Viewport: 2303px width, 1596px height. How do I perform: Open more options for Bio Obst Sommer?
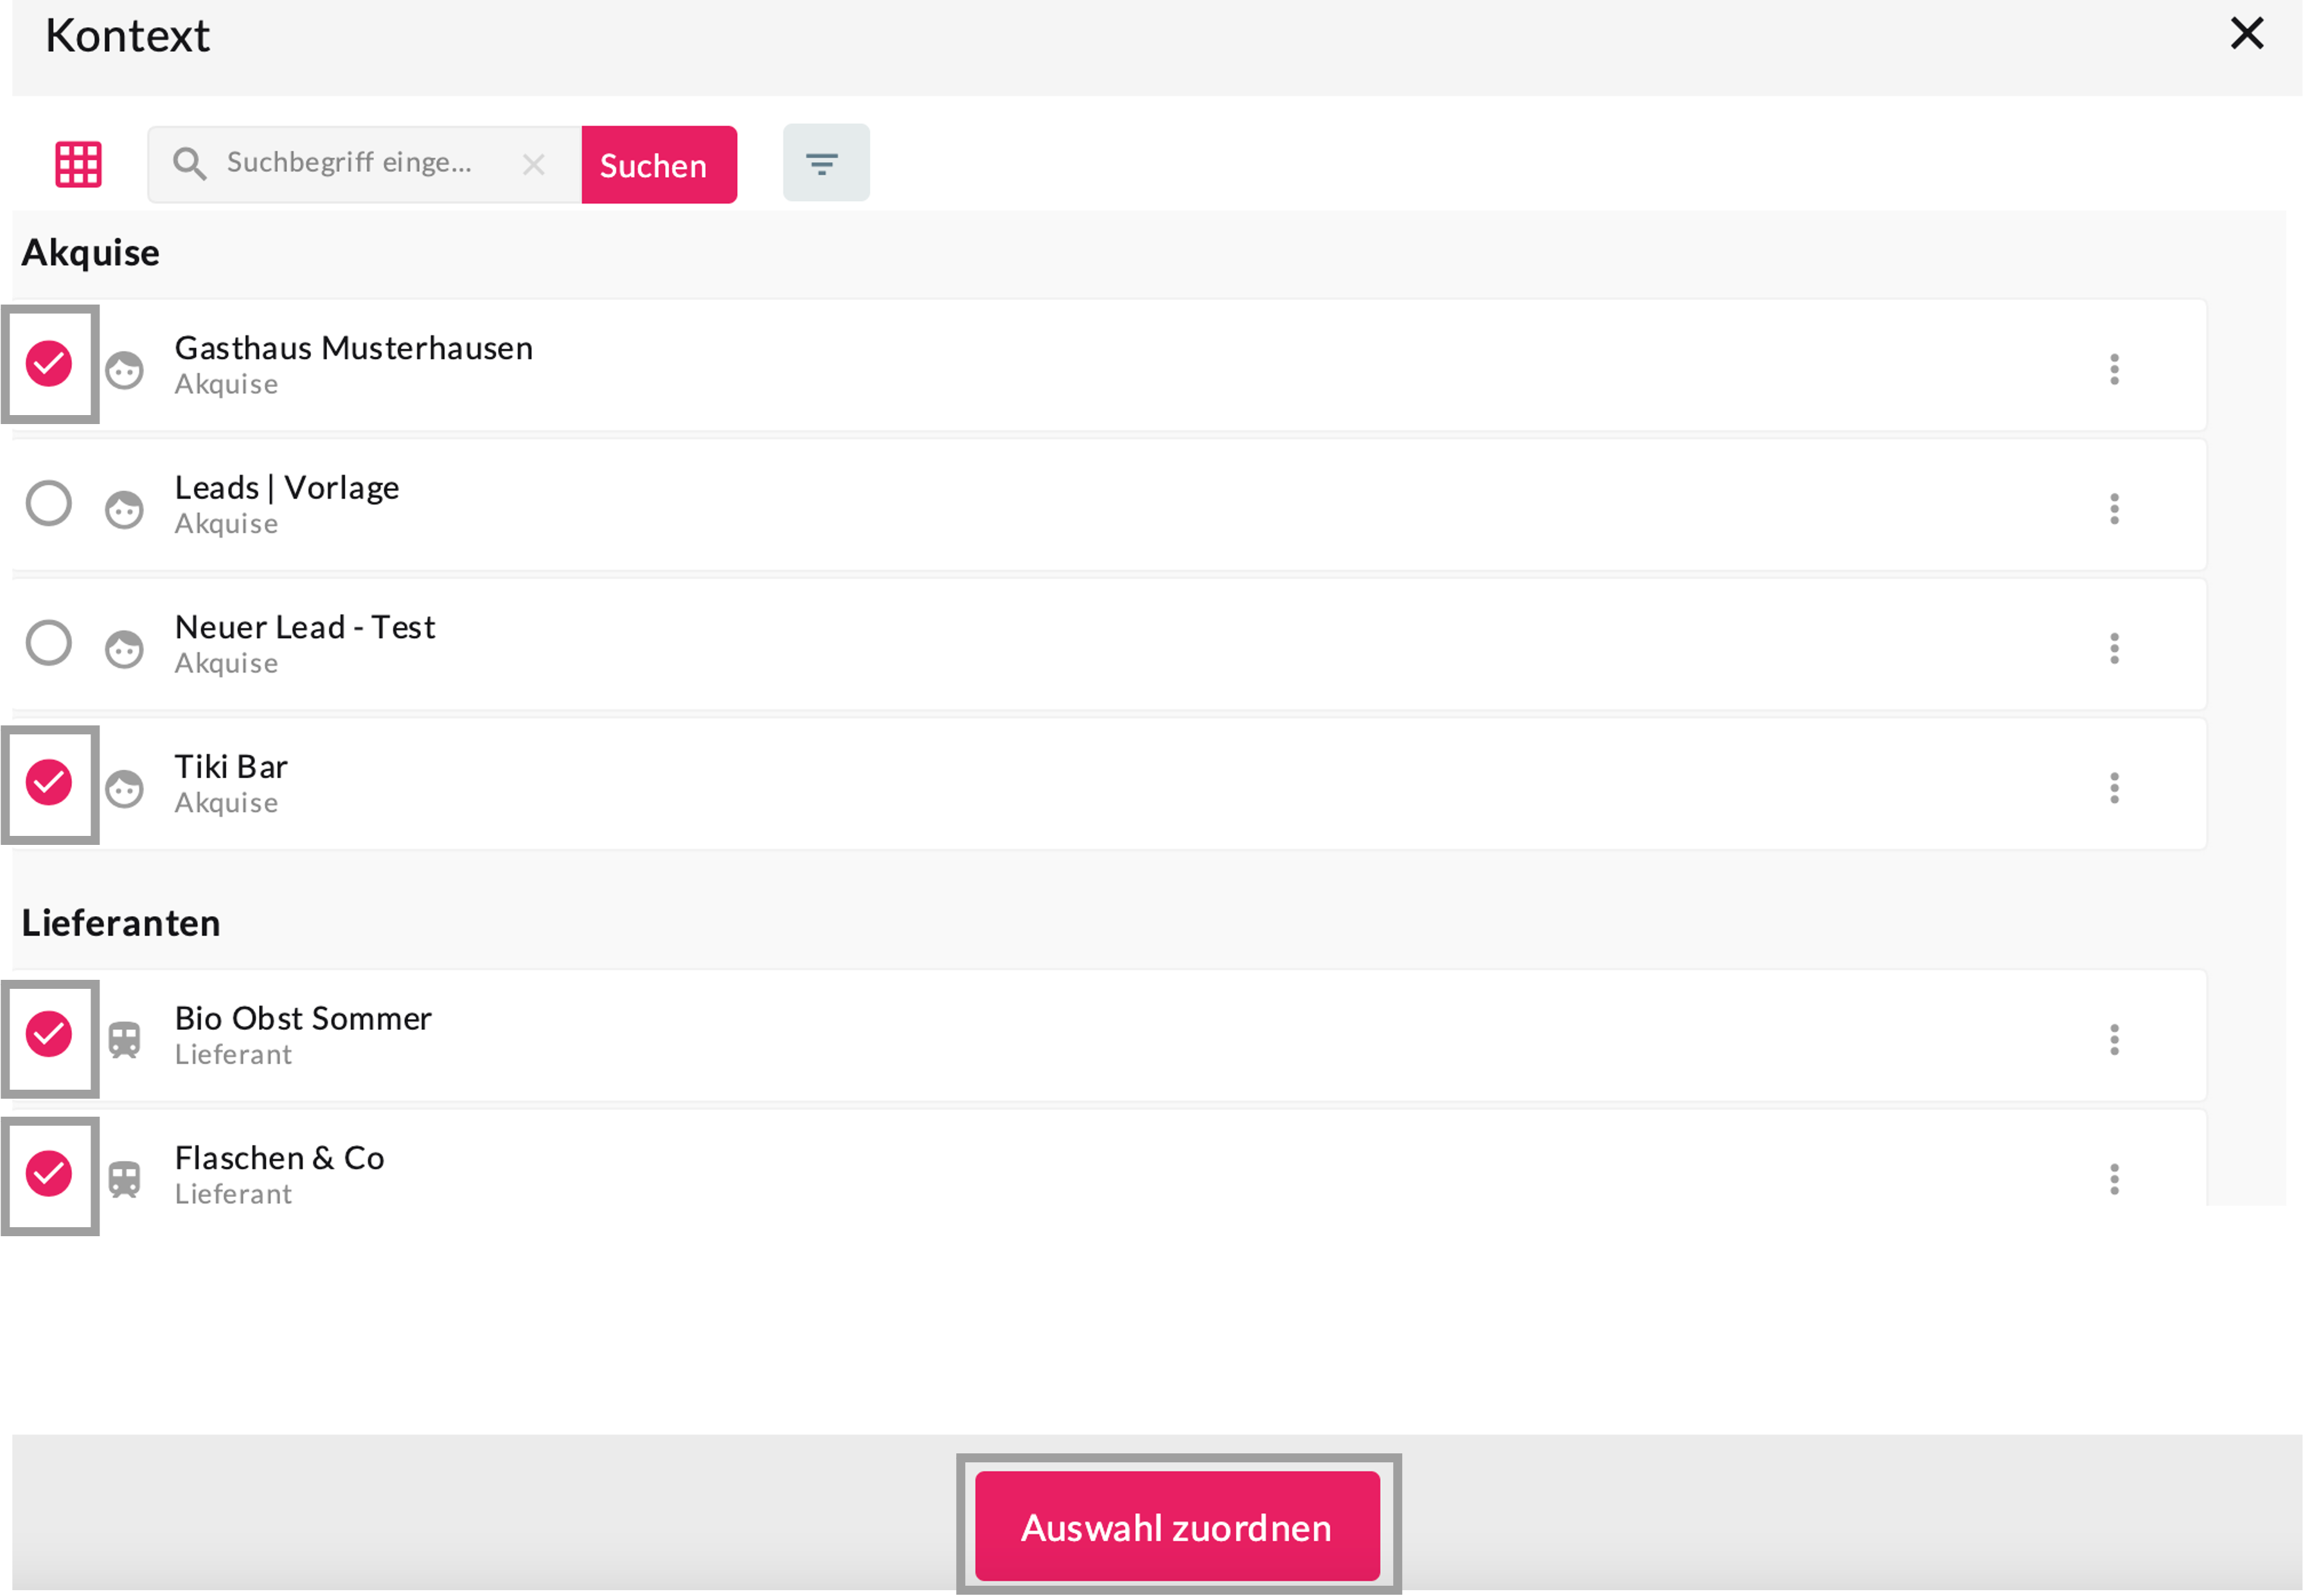(x=2113, y=1039)
